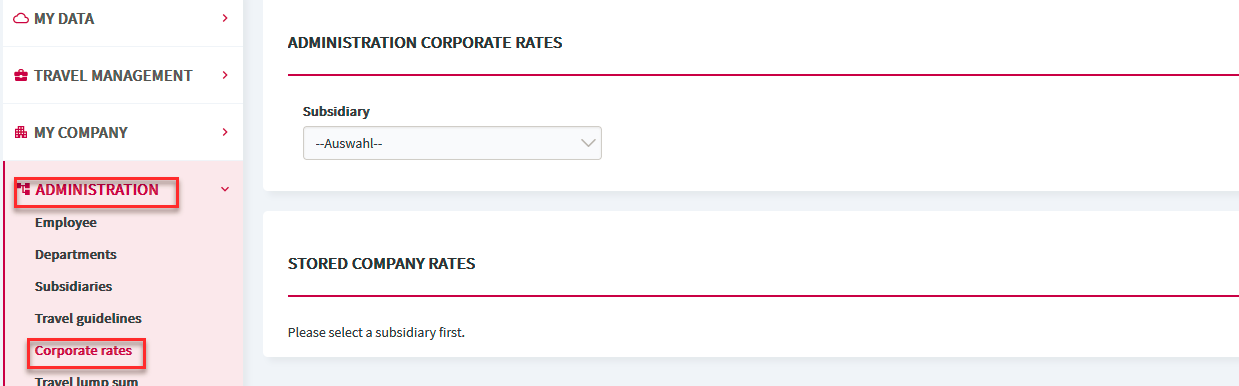
Task: Click the briefcase icon beside TRAVEL MANAGEMENT
Action: click(x=21, y=75)
